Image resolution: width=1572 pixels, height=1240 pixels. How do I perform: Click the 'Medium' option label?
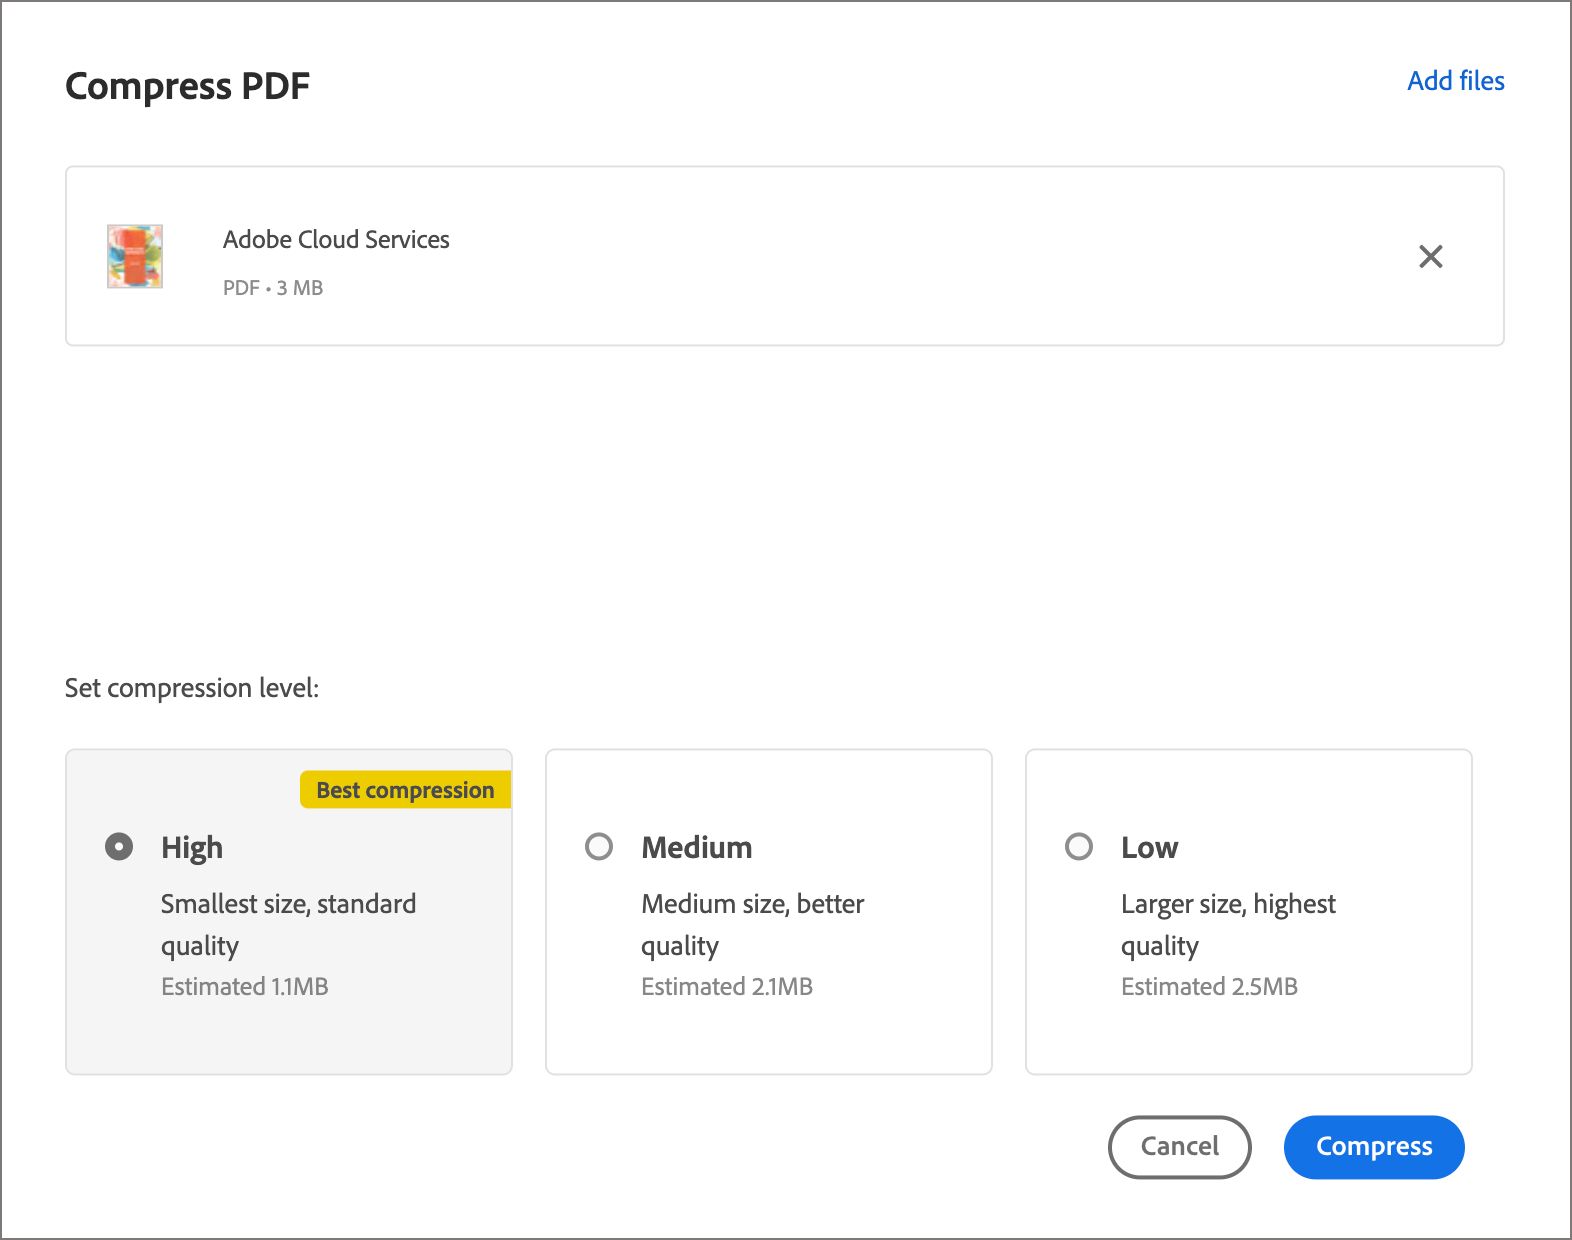pyautogui.click(x=697, y=848)
